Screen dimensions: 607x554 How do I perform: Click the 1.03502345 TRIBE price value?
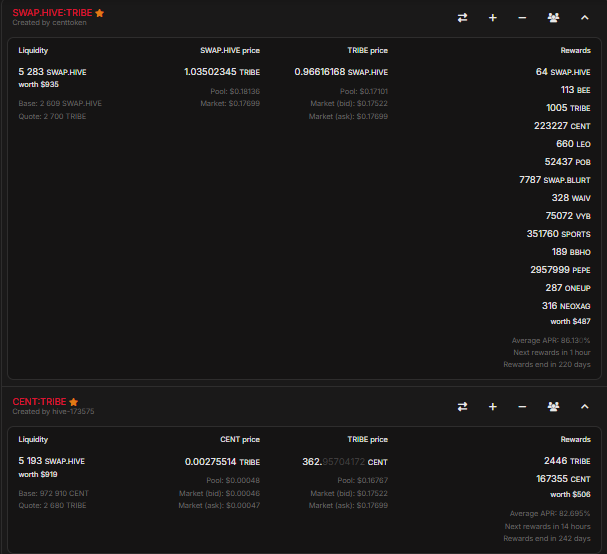[x=222, y=72]
